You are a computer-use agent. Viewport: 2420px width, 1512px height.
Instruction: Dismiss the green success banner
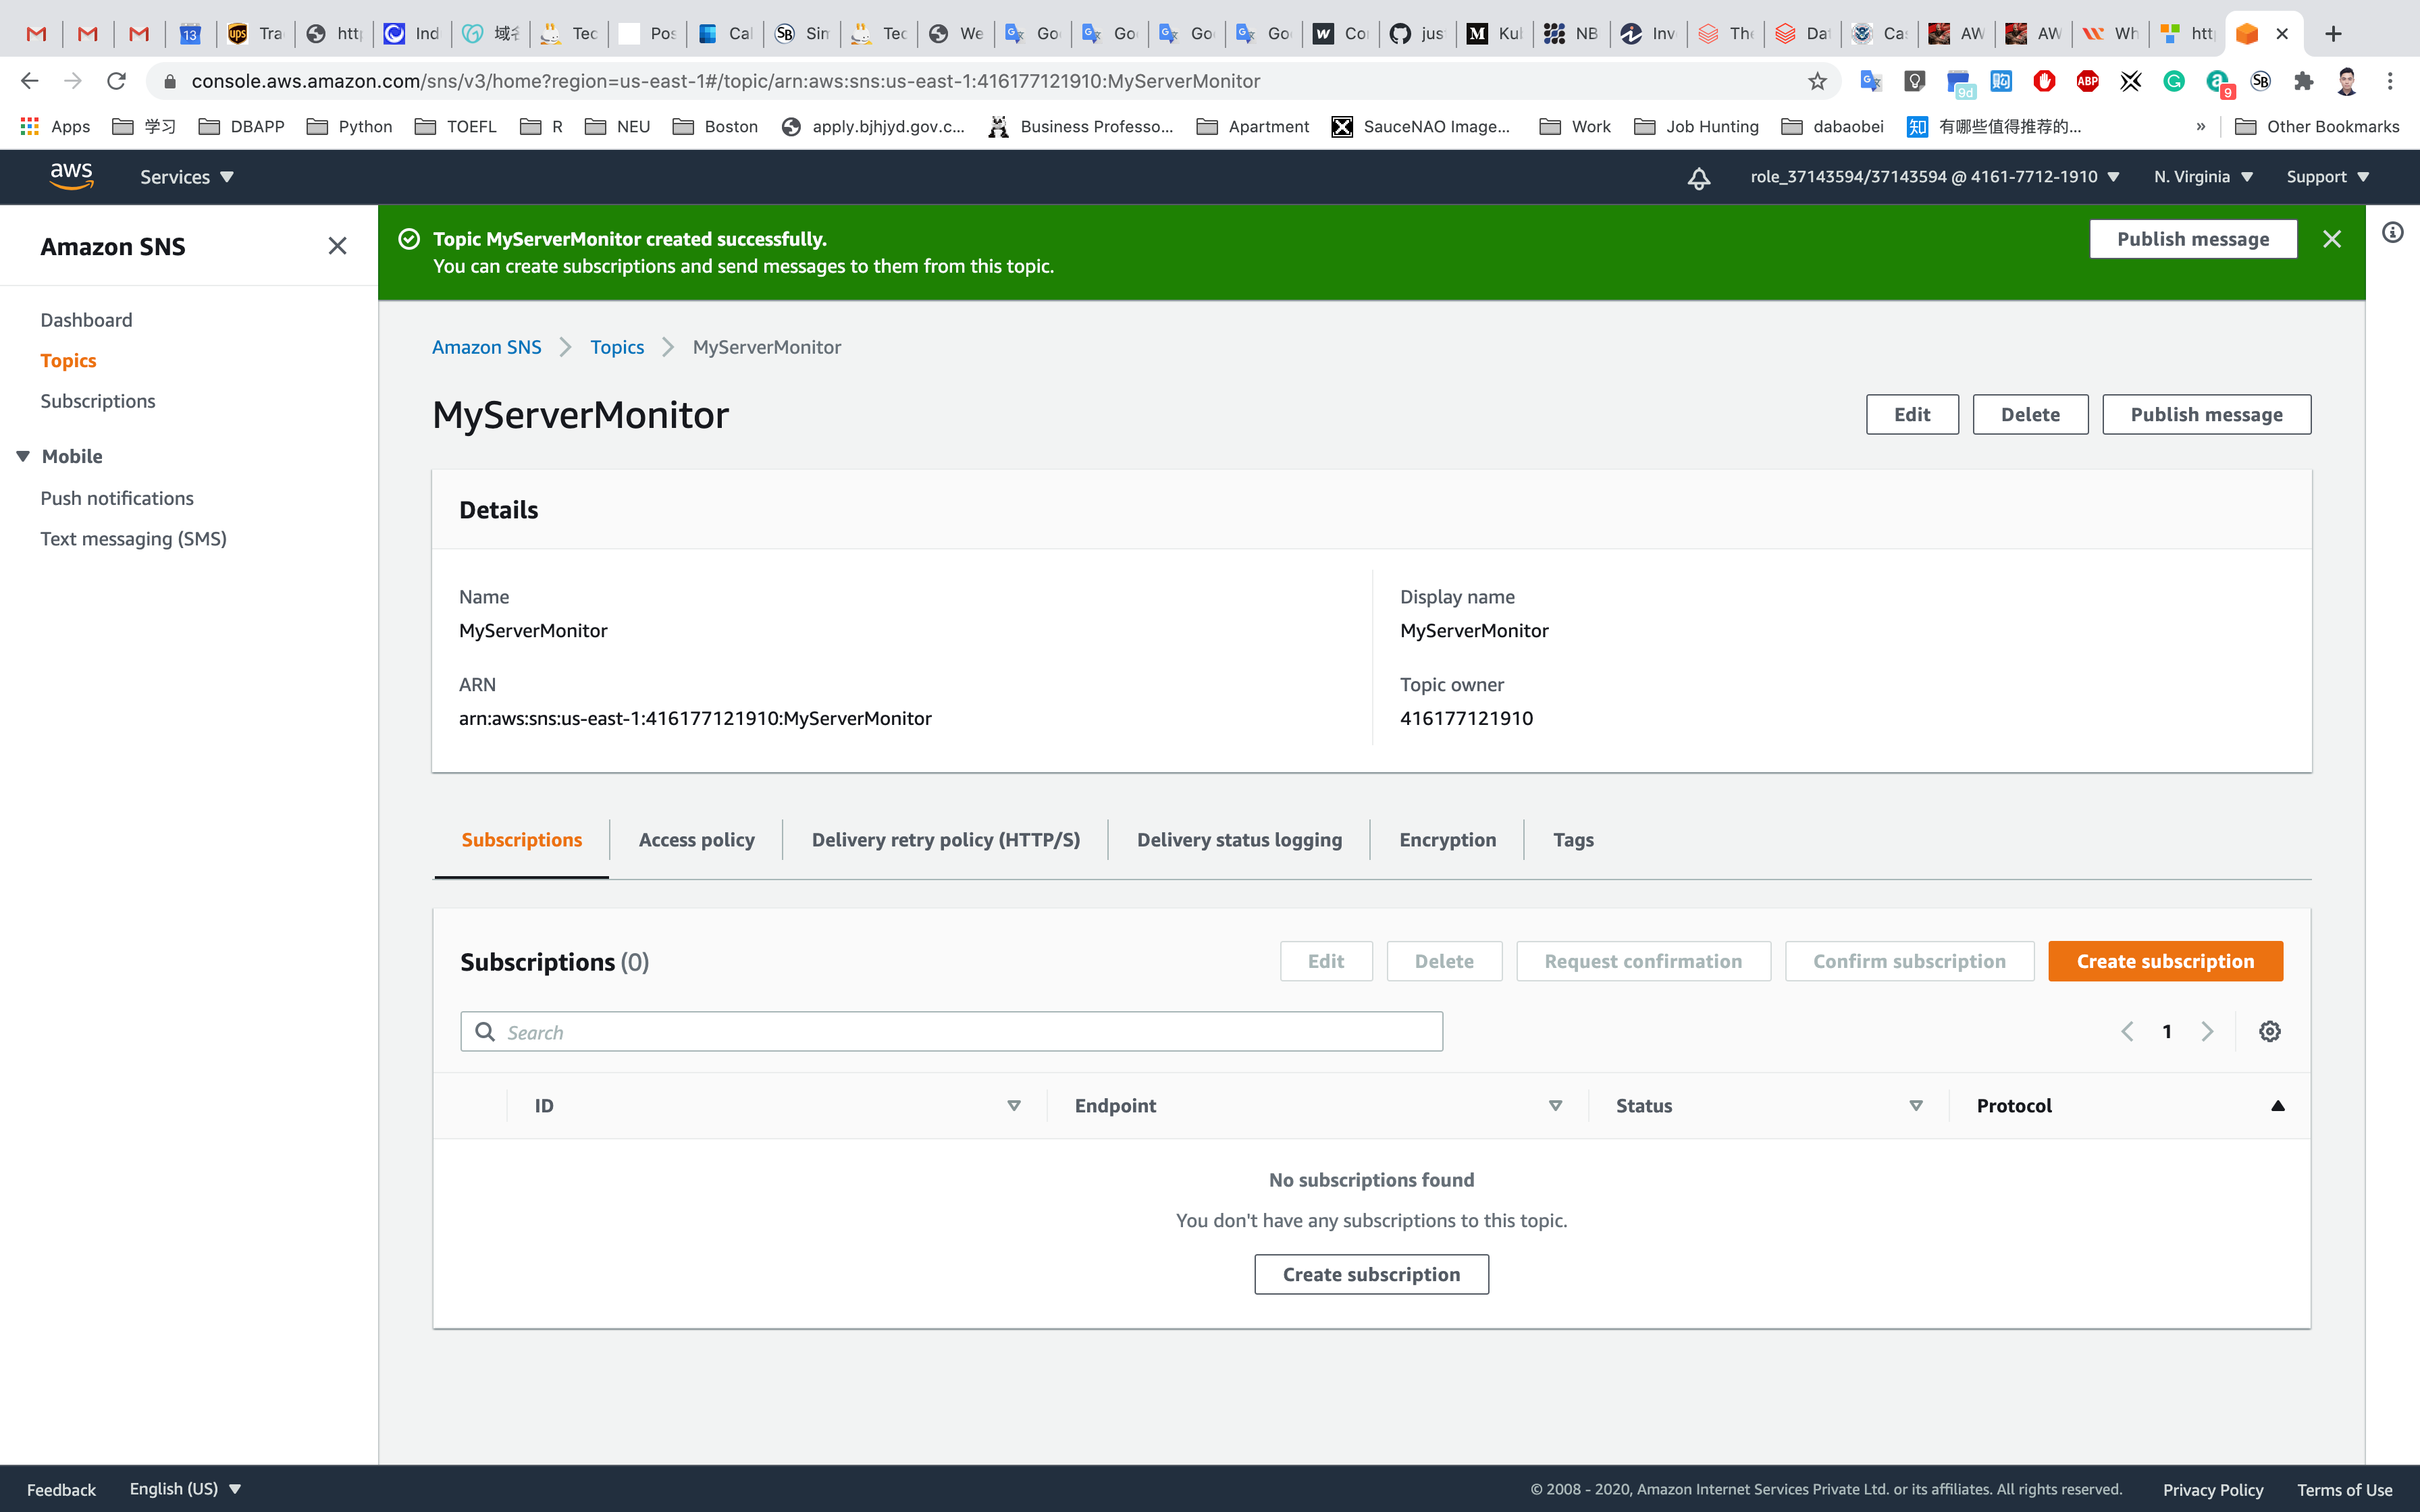2331,239
